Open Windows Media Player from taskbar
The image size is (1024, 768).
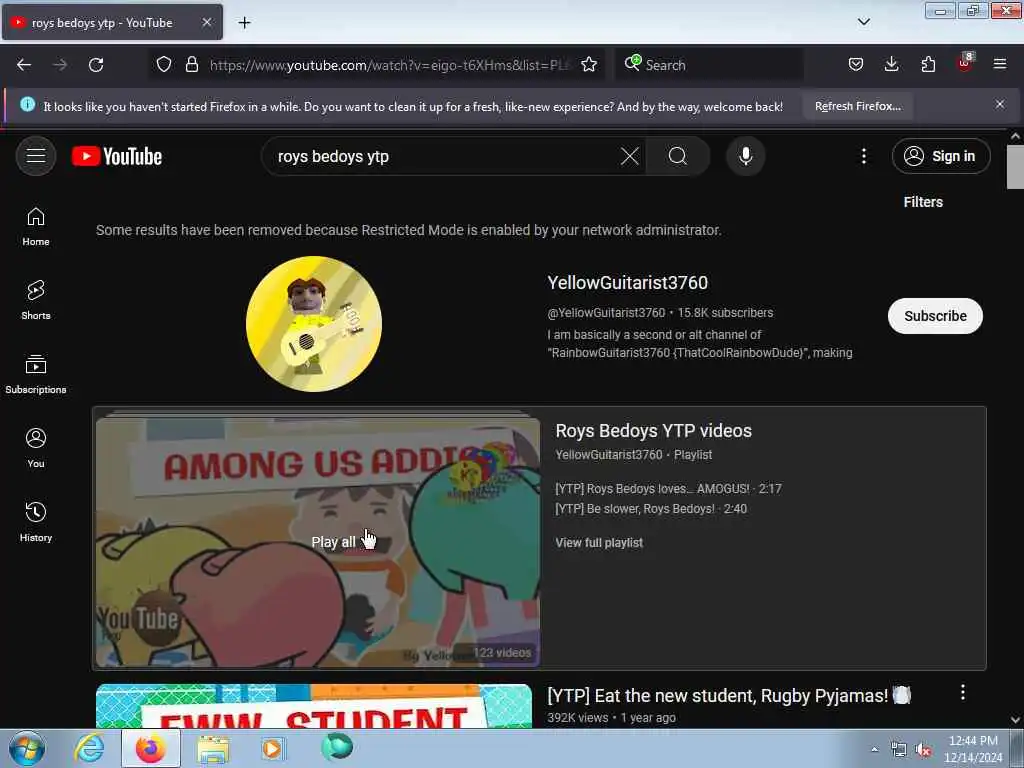coord(272,748)
